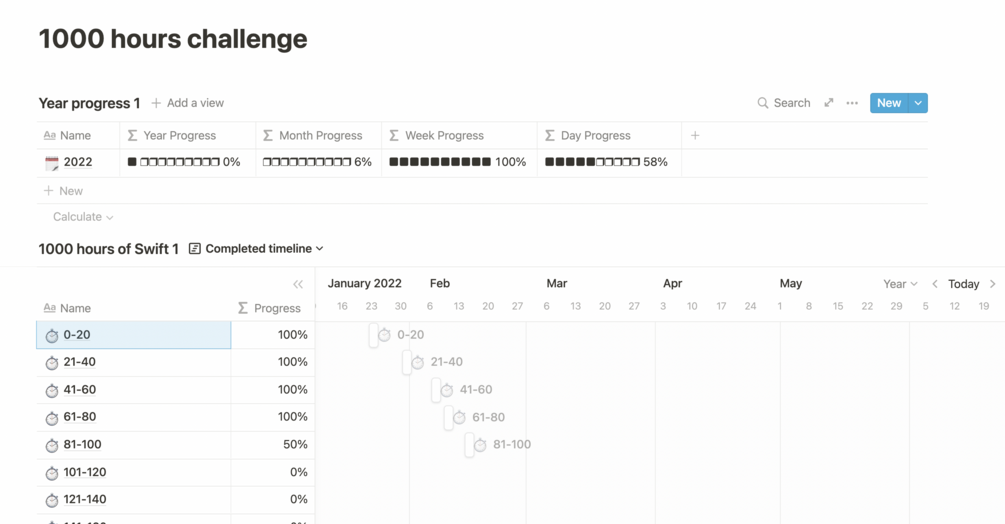Screen dimensions: 1005x524
Task: Click the stopwatch icon beside 0-20
Action: pyautogui.click(x=52, y=336)
